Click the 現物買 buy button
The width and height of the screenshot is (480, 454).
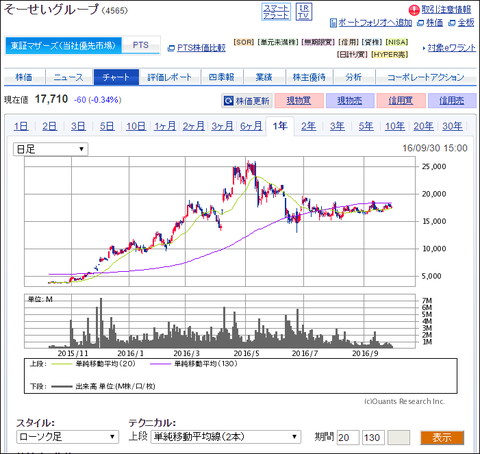(299, 101)
